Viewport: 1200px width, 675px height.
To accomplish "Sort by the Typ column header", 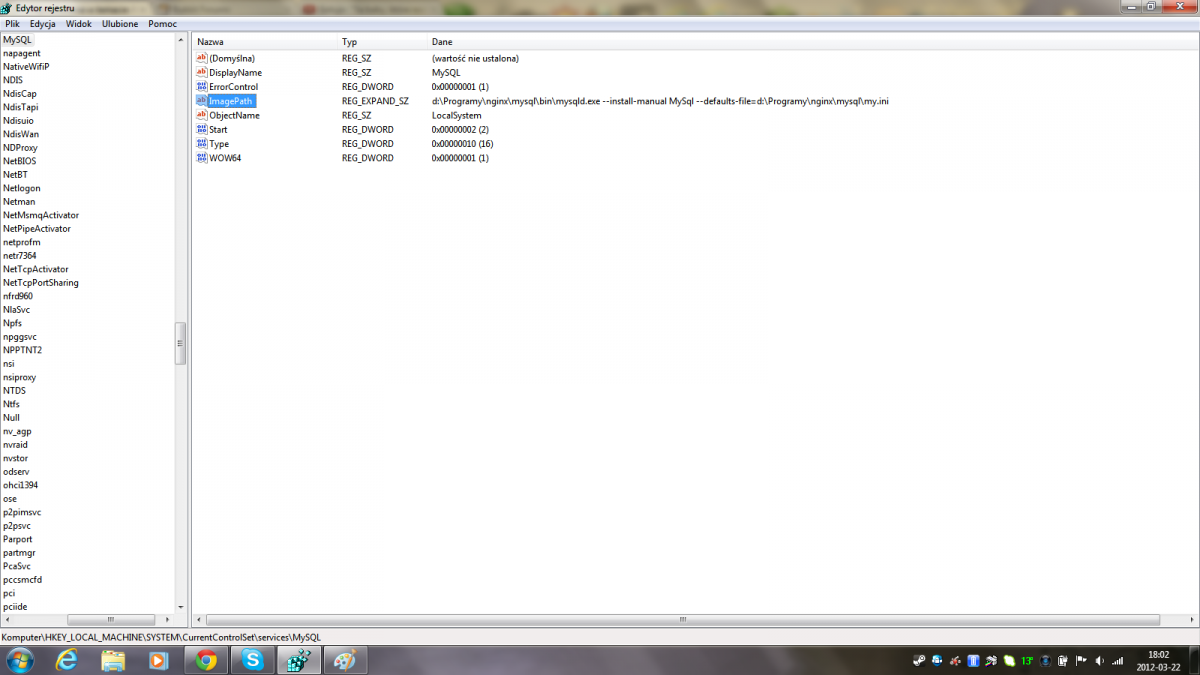I will click(382, 42).
